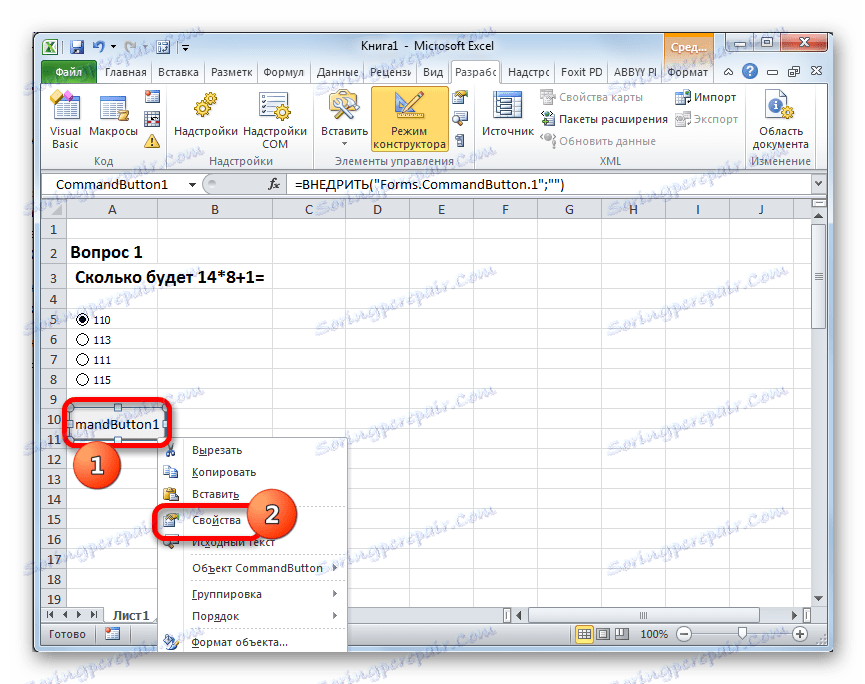The image size is (865, 684).
Task: Expand Объект CommandButton submenu
Action: tap(335, 568)
